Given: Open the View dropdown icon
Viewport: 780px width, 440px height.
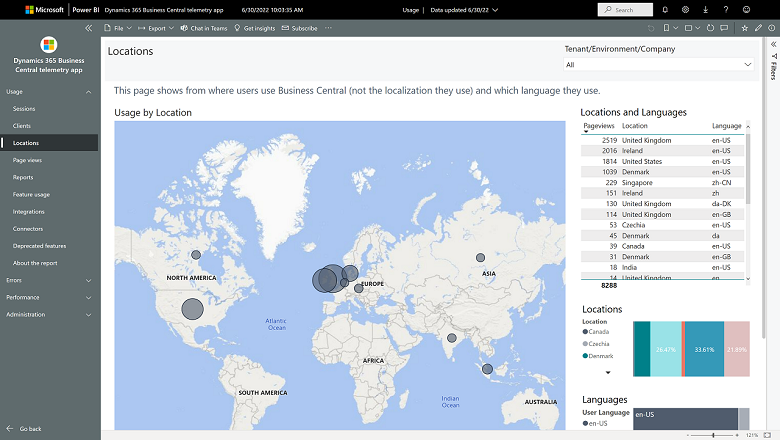Looking at the screenshot, I should (x=692, y=28).
